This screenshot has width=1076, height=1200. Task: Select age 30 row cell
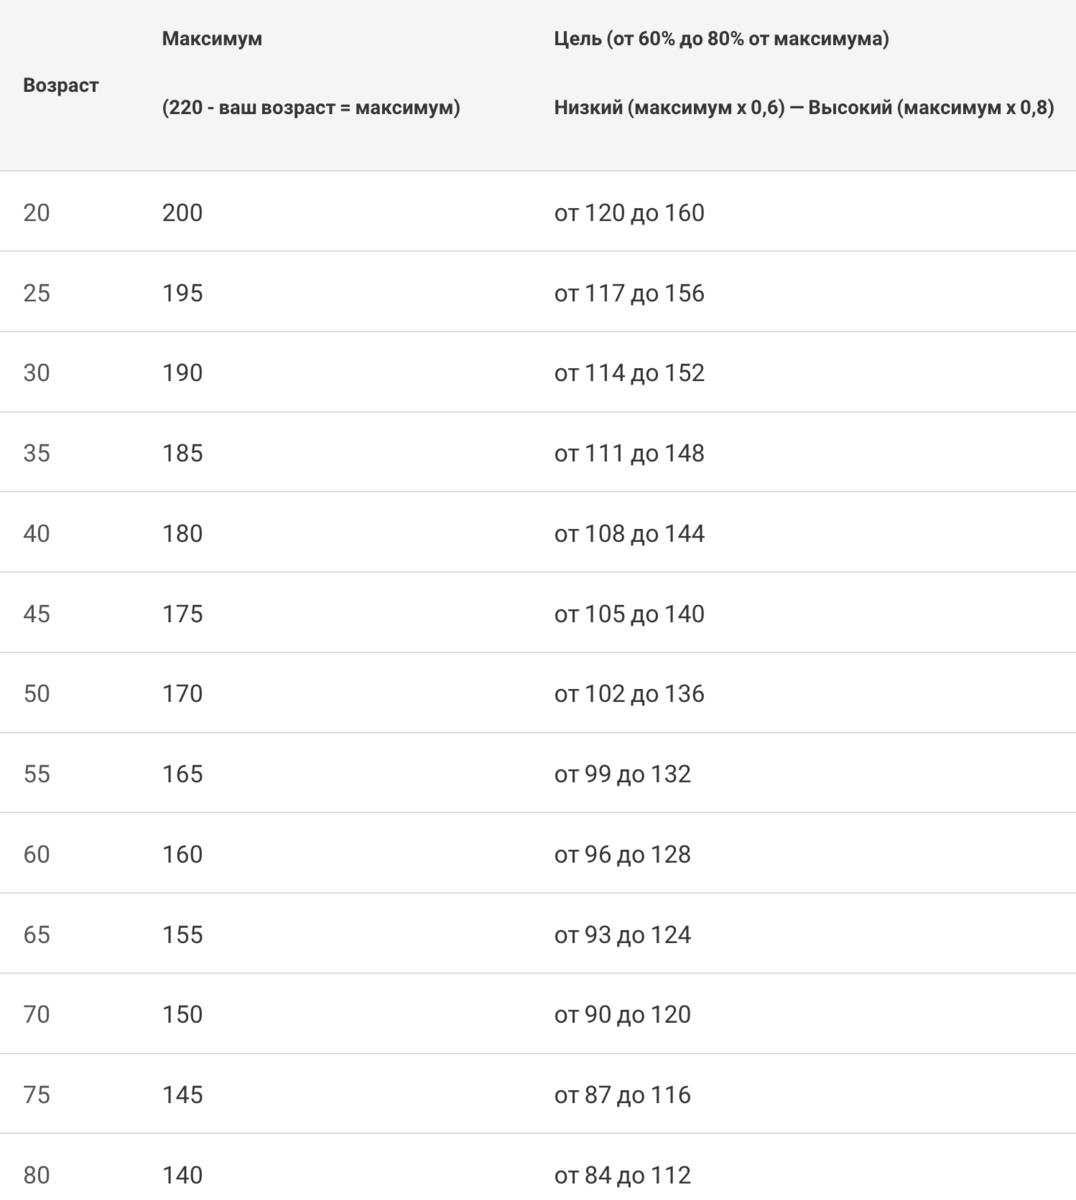click(37, 373)
